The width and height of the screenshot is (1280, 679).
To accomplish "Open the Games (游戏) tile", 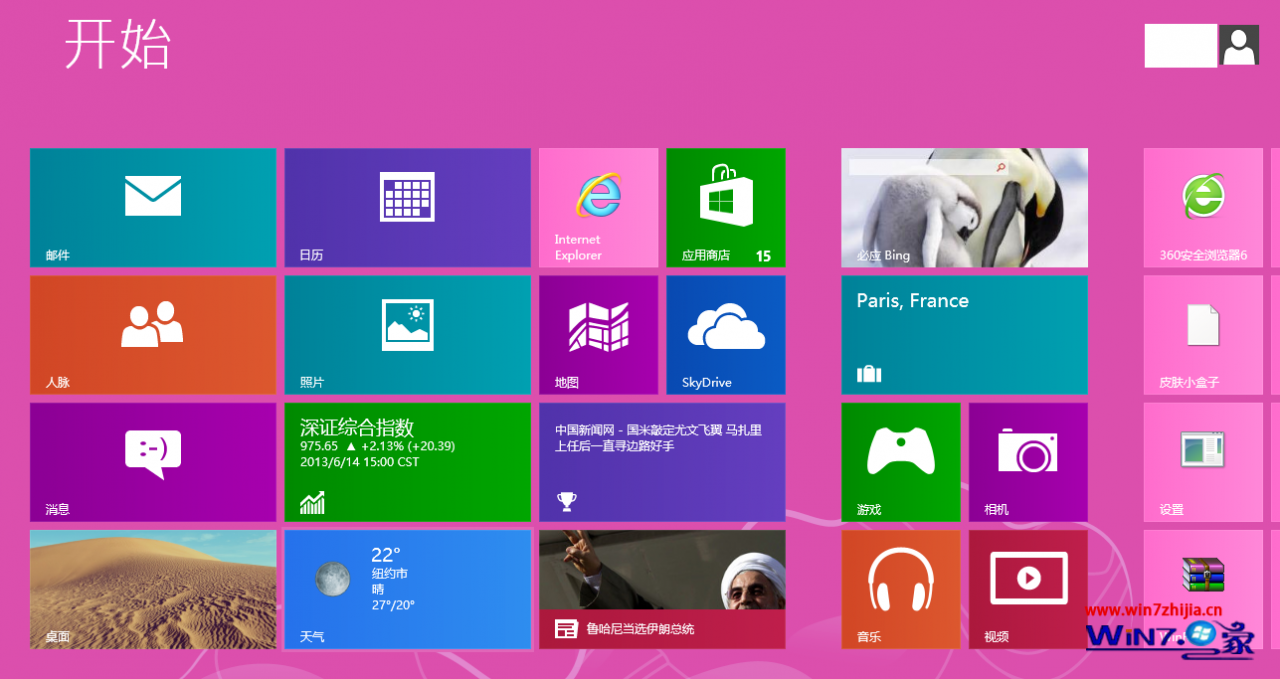I will click(x=901, y=462).
